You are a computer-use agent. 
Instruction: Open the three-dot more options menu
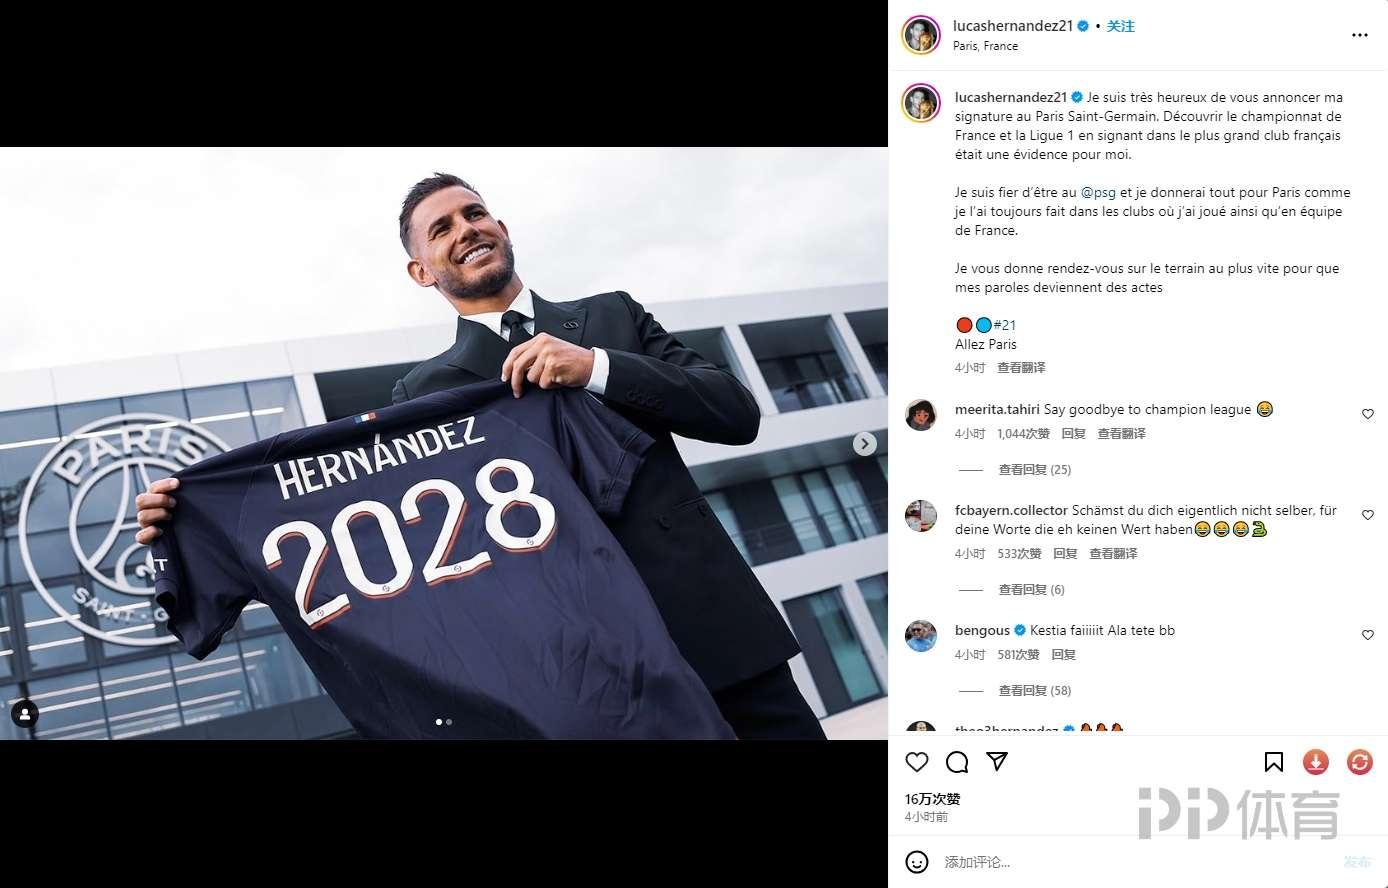(1359, 35)
